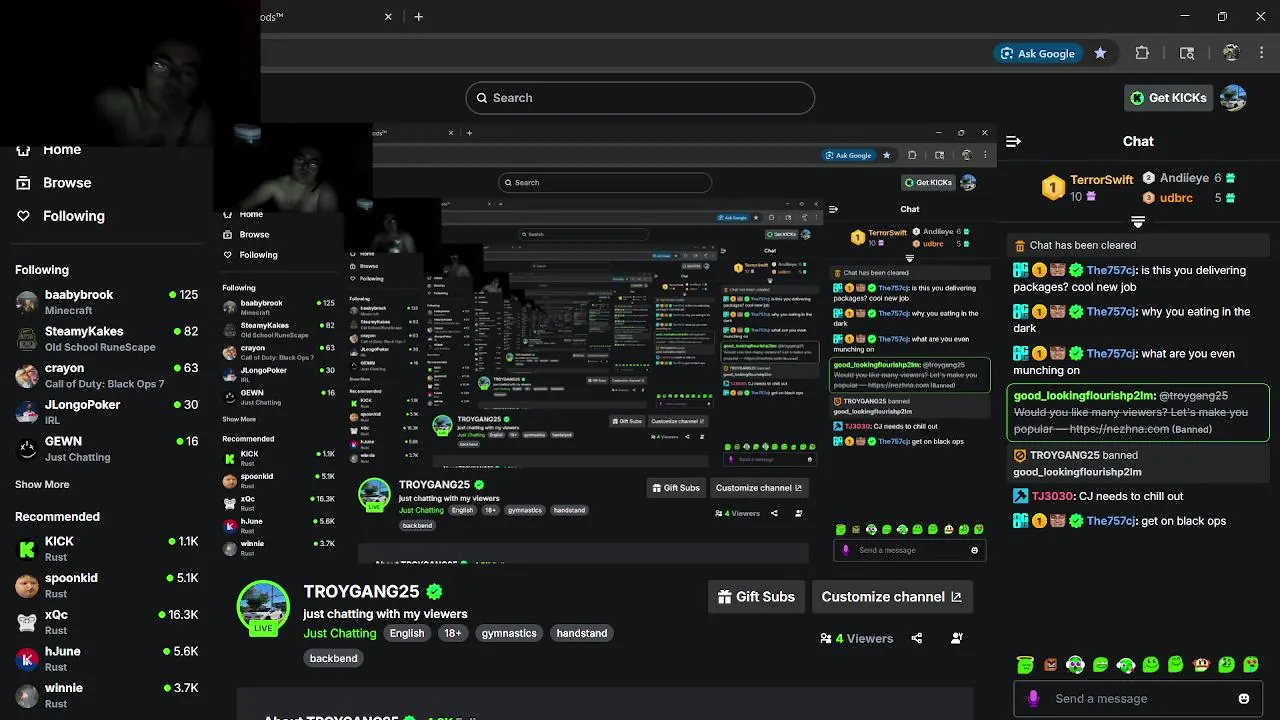Image resolution: width=1280 pixels, height=720 pixels.
Task: Insert the first headphones frog emote
Action: (x=1075, y=665)
